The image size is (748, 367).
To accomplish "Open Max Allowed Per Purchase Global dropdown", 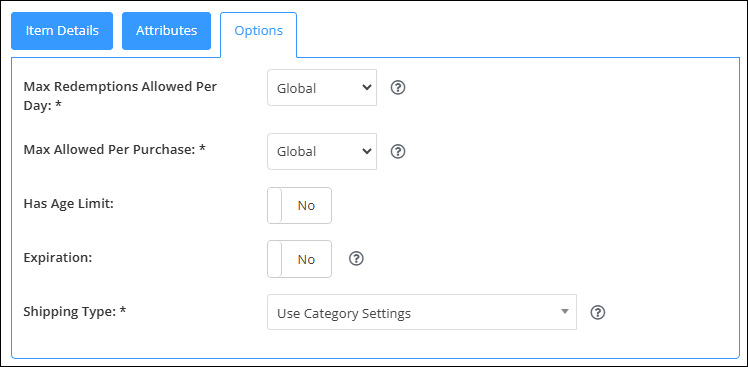I will point(322,151).
